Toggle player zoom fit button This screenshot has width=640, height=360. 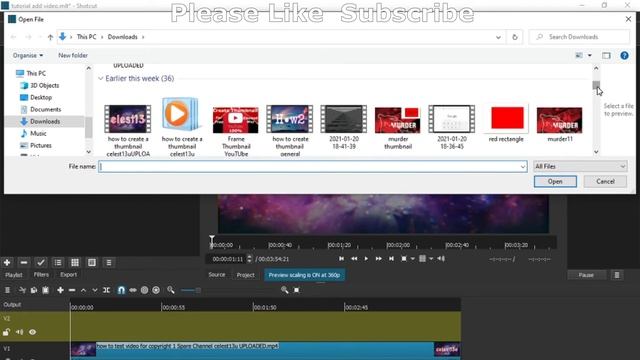coord(404,258)
